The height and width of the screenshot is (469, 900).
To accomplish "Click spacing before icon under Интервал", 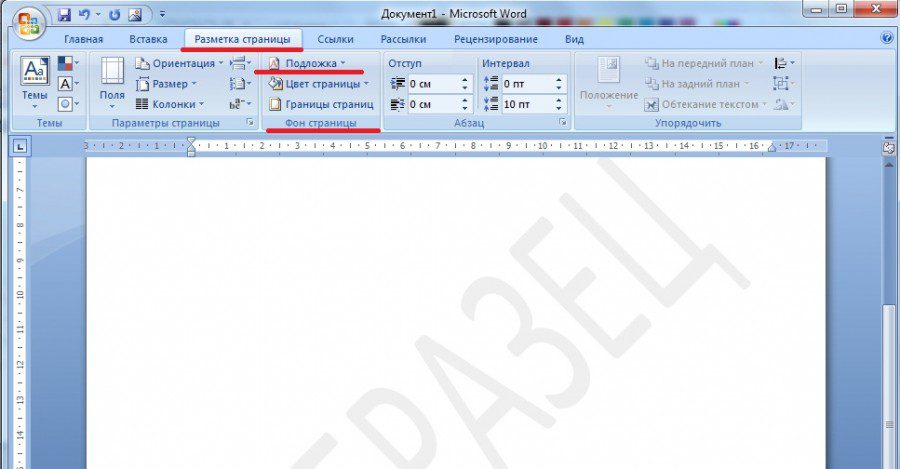I will (x=491, y=84).
